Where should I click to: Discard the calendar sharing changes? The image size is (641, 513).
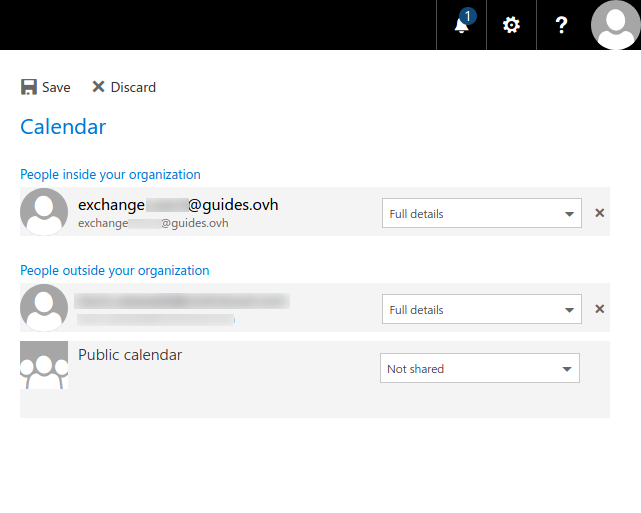(124, 87)
